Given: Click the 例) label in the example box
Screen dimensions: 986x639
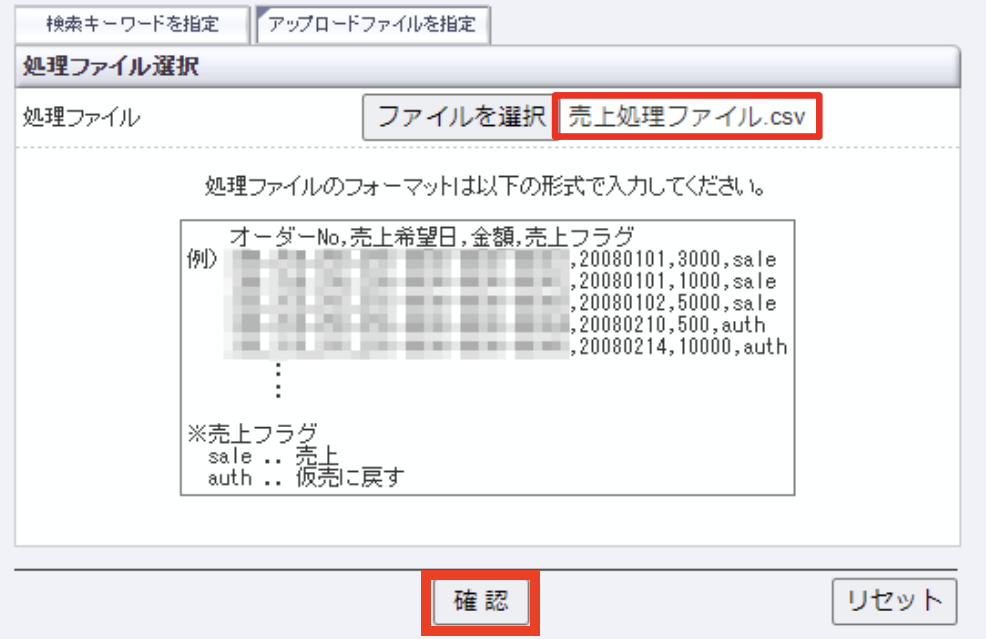Looking at the screenshot, I should click(202, 258).
